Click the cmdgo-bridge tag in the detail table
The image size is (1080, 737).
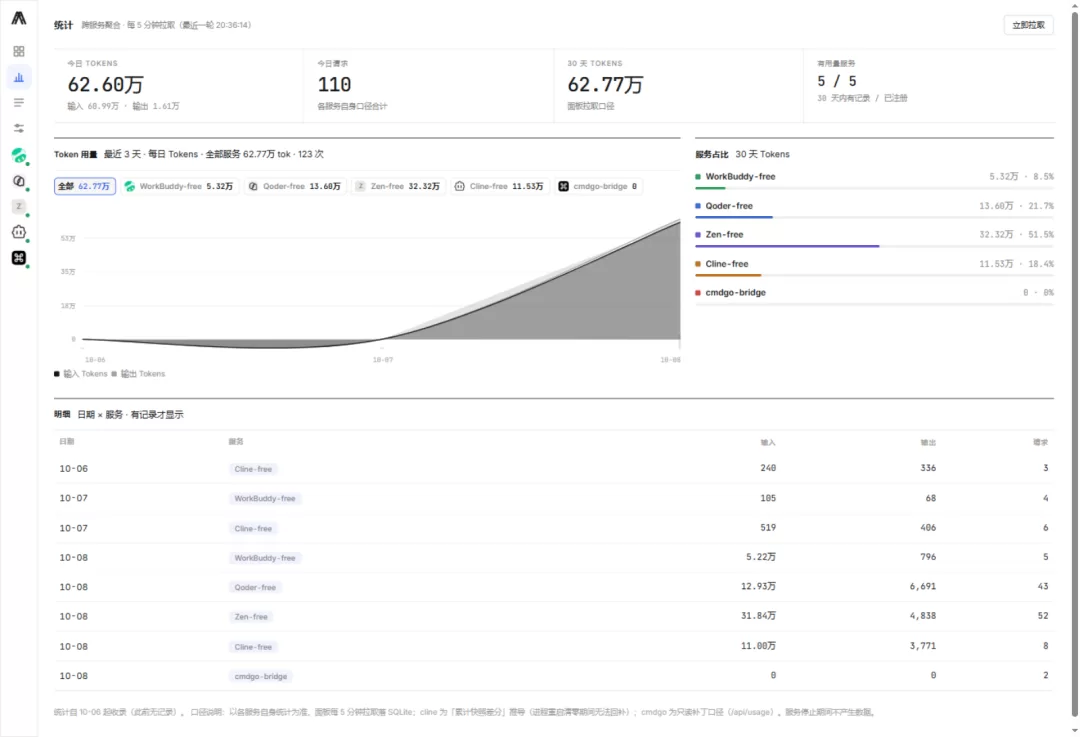point(260,676)
